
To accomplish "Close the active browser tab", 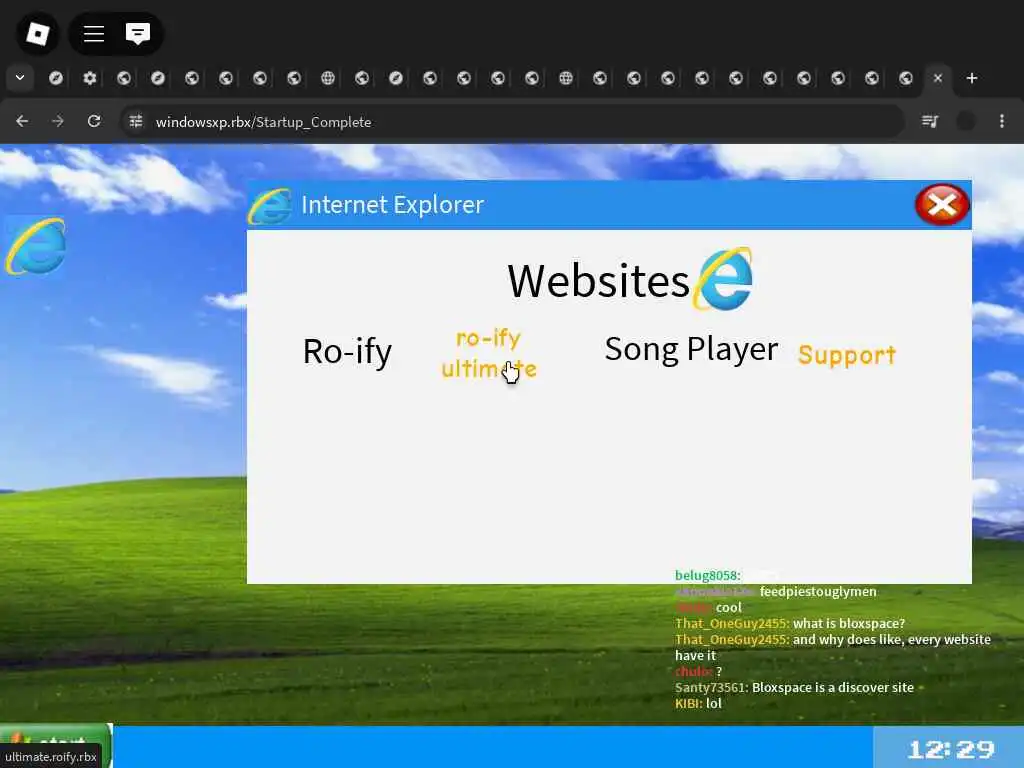I will pyautogui.click(x=938, y=78).
